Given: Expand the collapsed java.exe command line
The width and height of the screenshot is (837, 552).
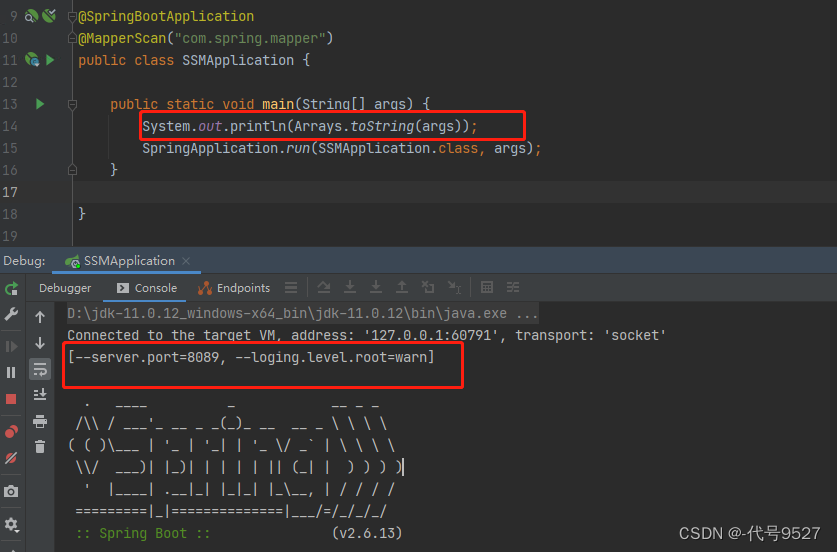Looking at the screenshot, I should click(x=303, y=313).
